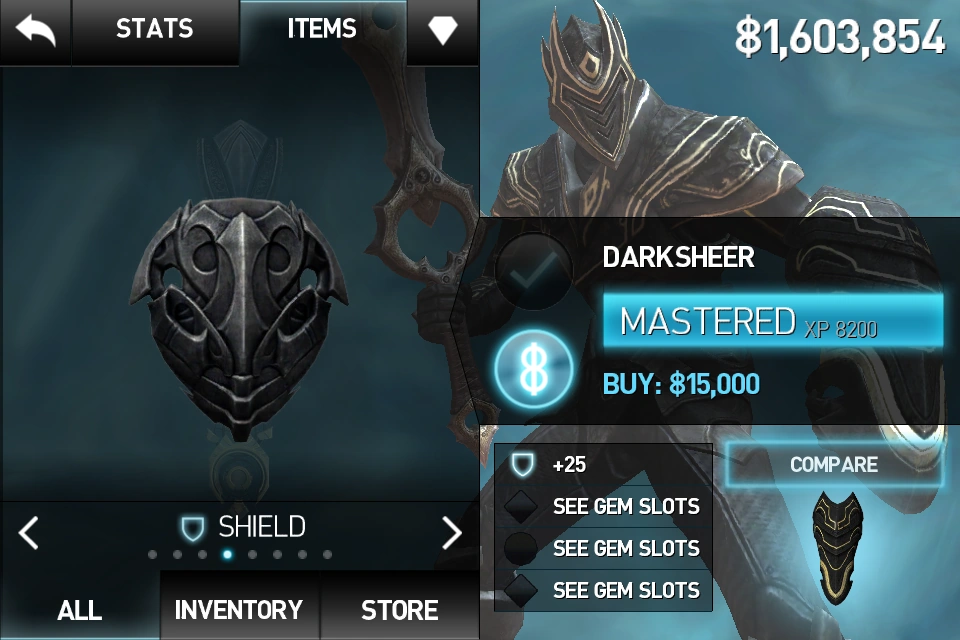The image size is (960, 640).
Task: Tap the shield defense +25 stat icon
Action: point(522,464)
